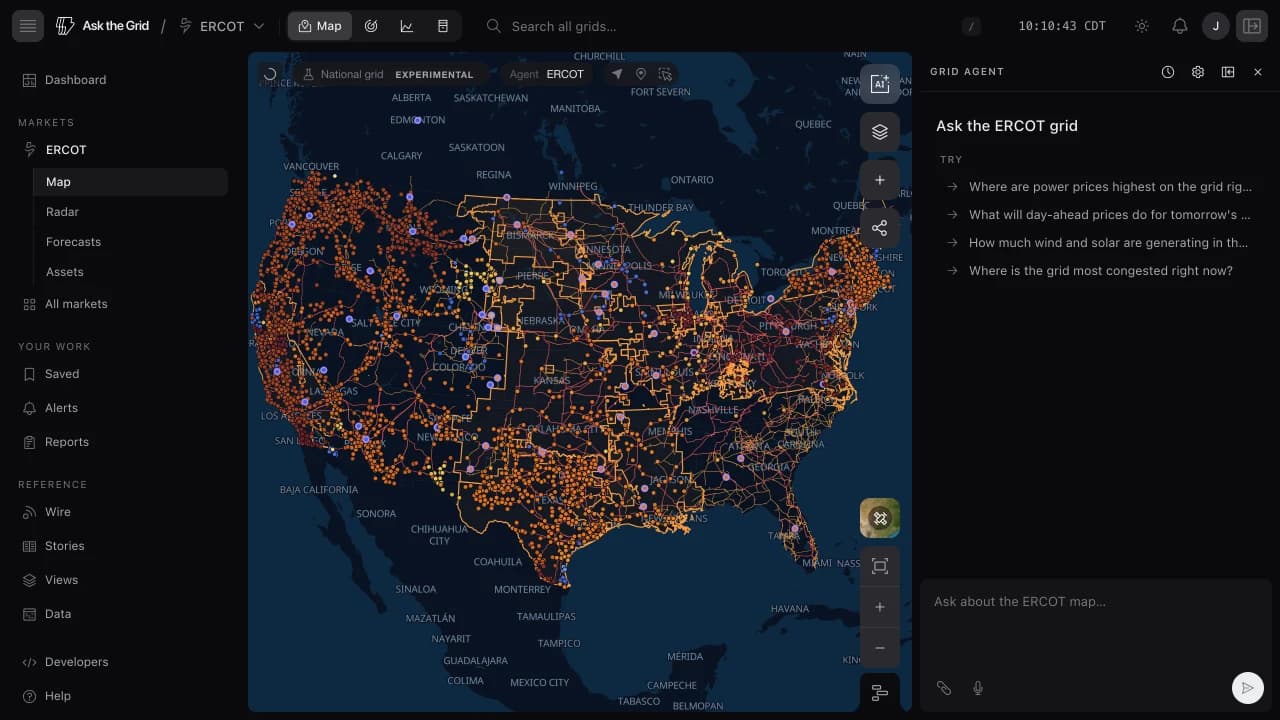Click the Ask the Grid logo
Screen dimensions: 1280x720
[102, 26]
